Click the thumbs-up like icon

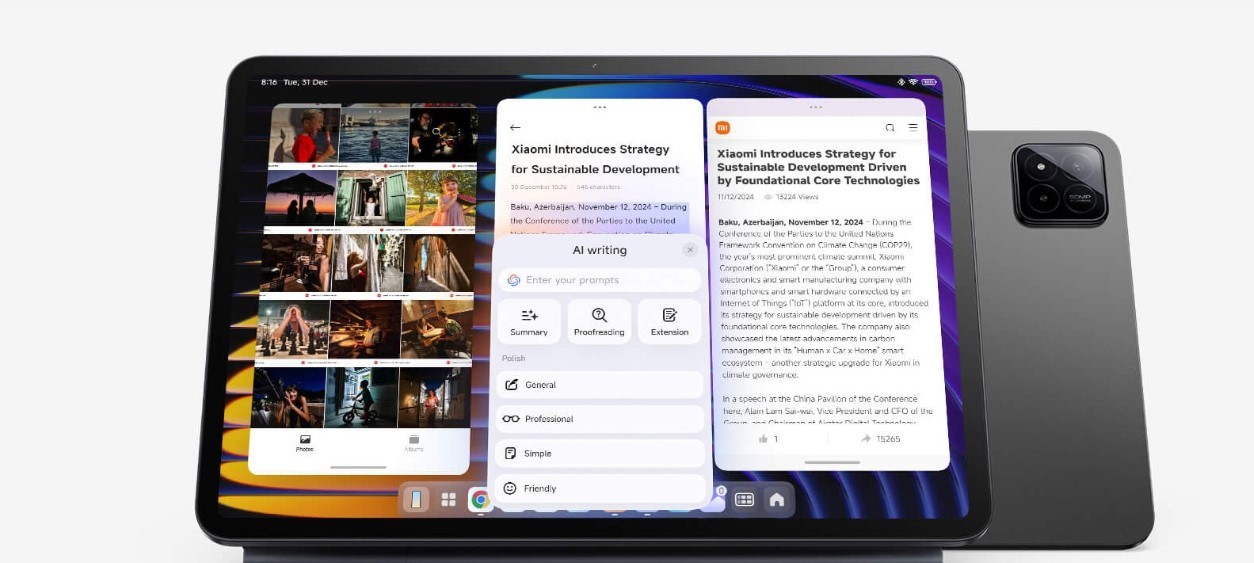(x=763, y=439)
